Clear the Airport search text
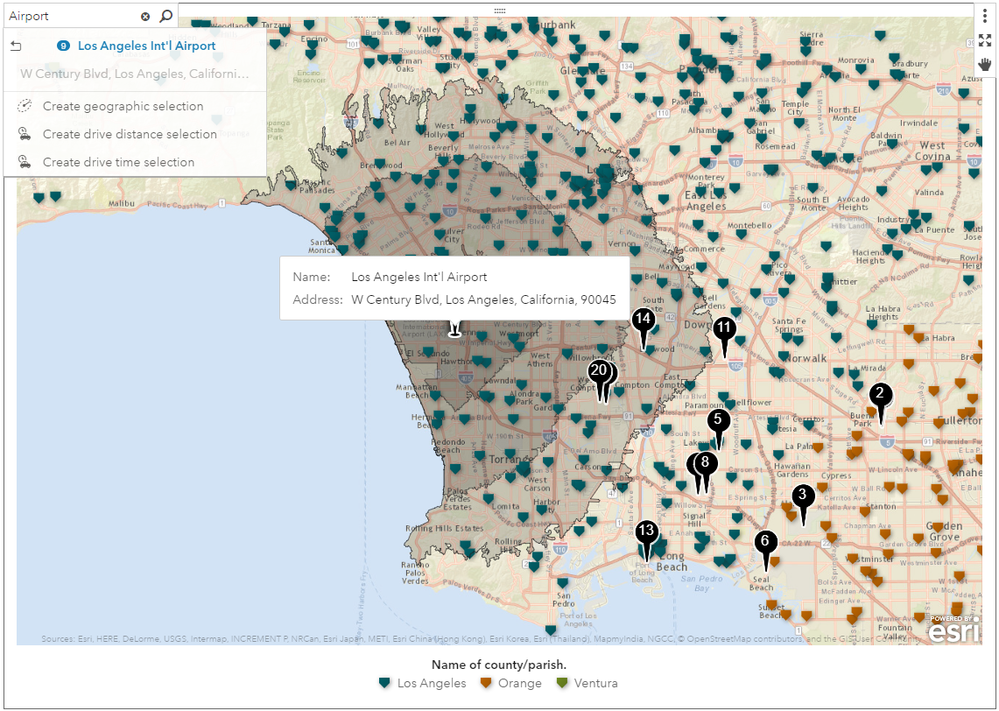 (145, 16)
